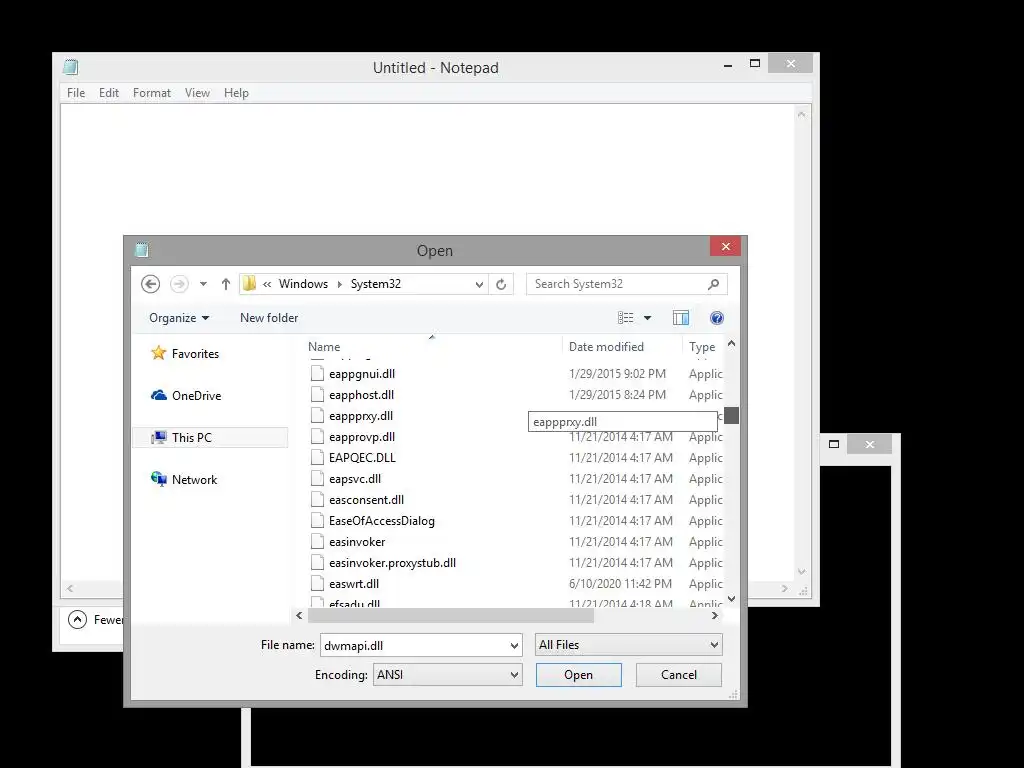Click the Forward arrow in Open dialog
This screenshot has width=1024, height=768.
point(179,284)
